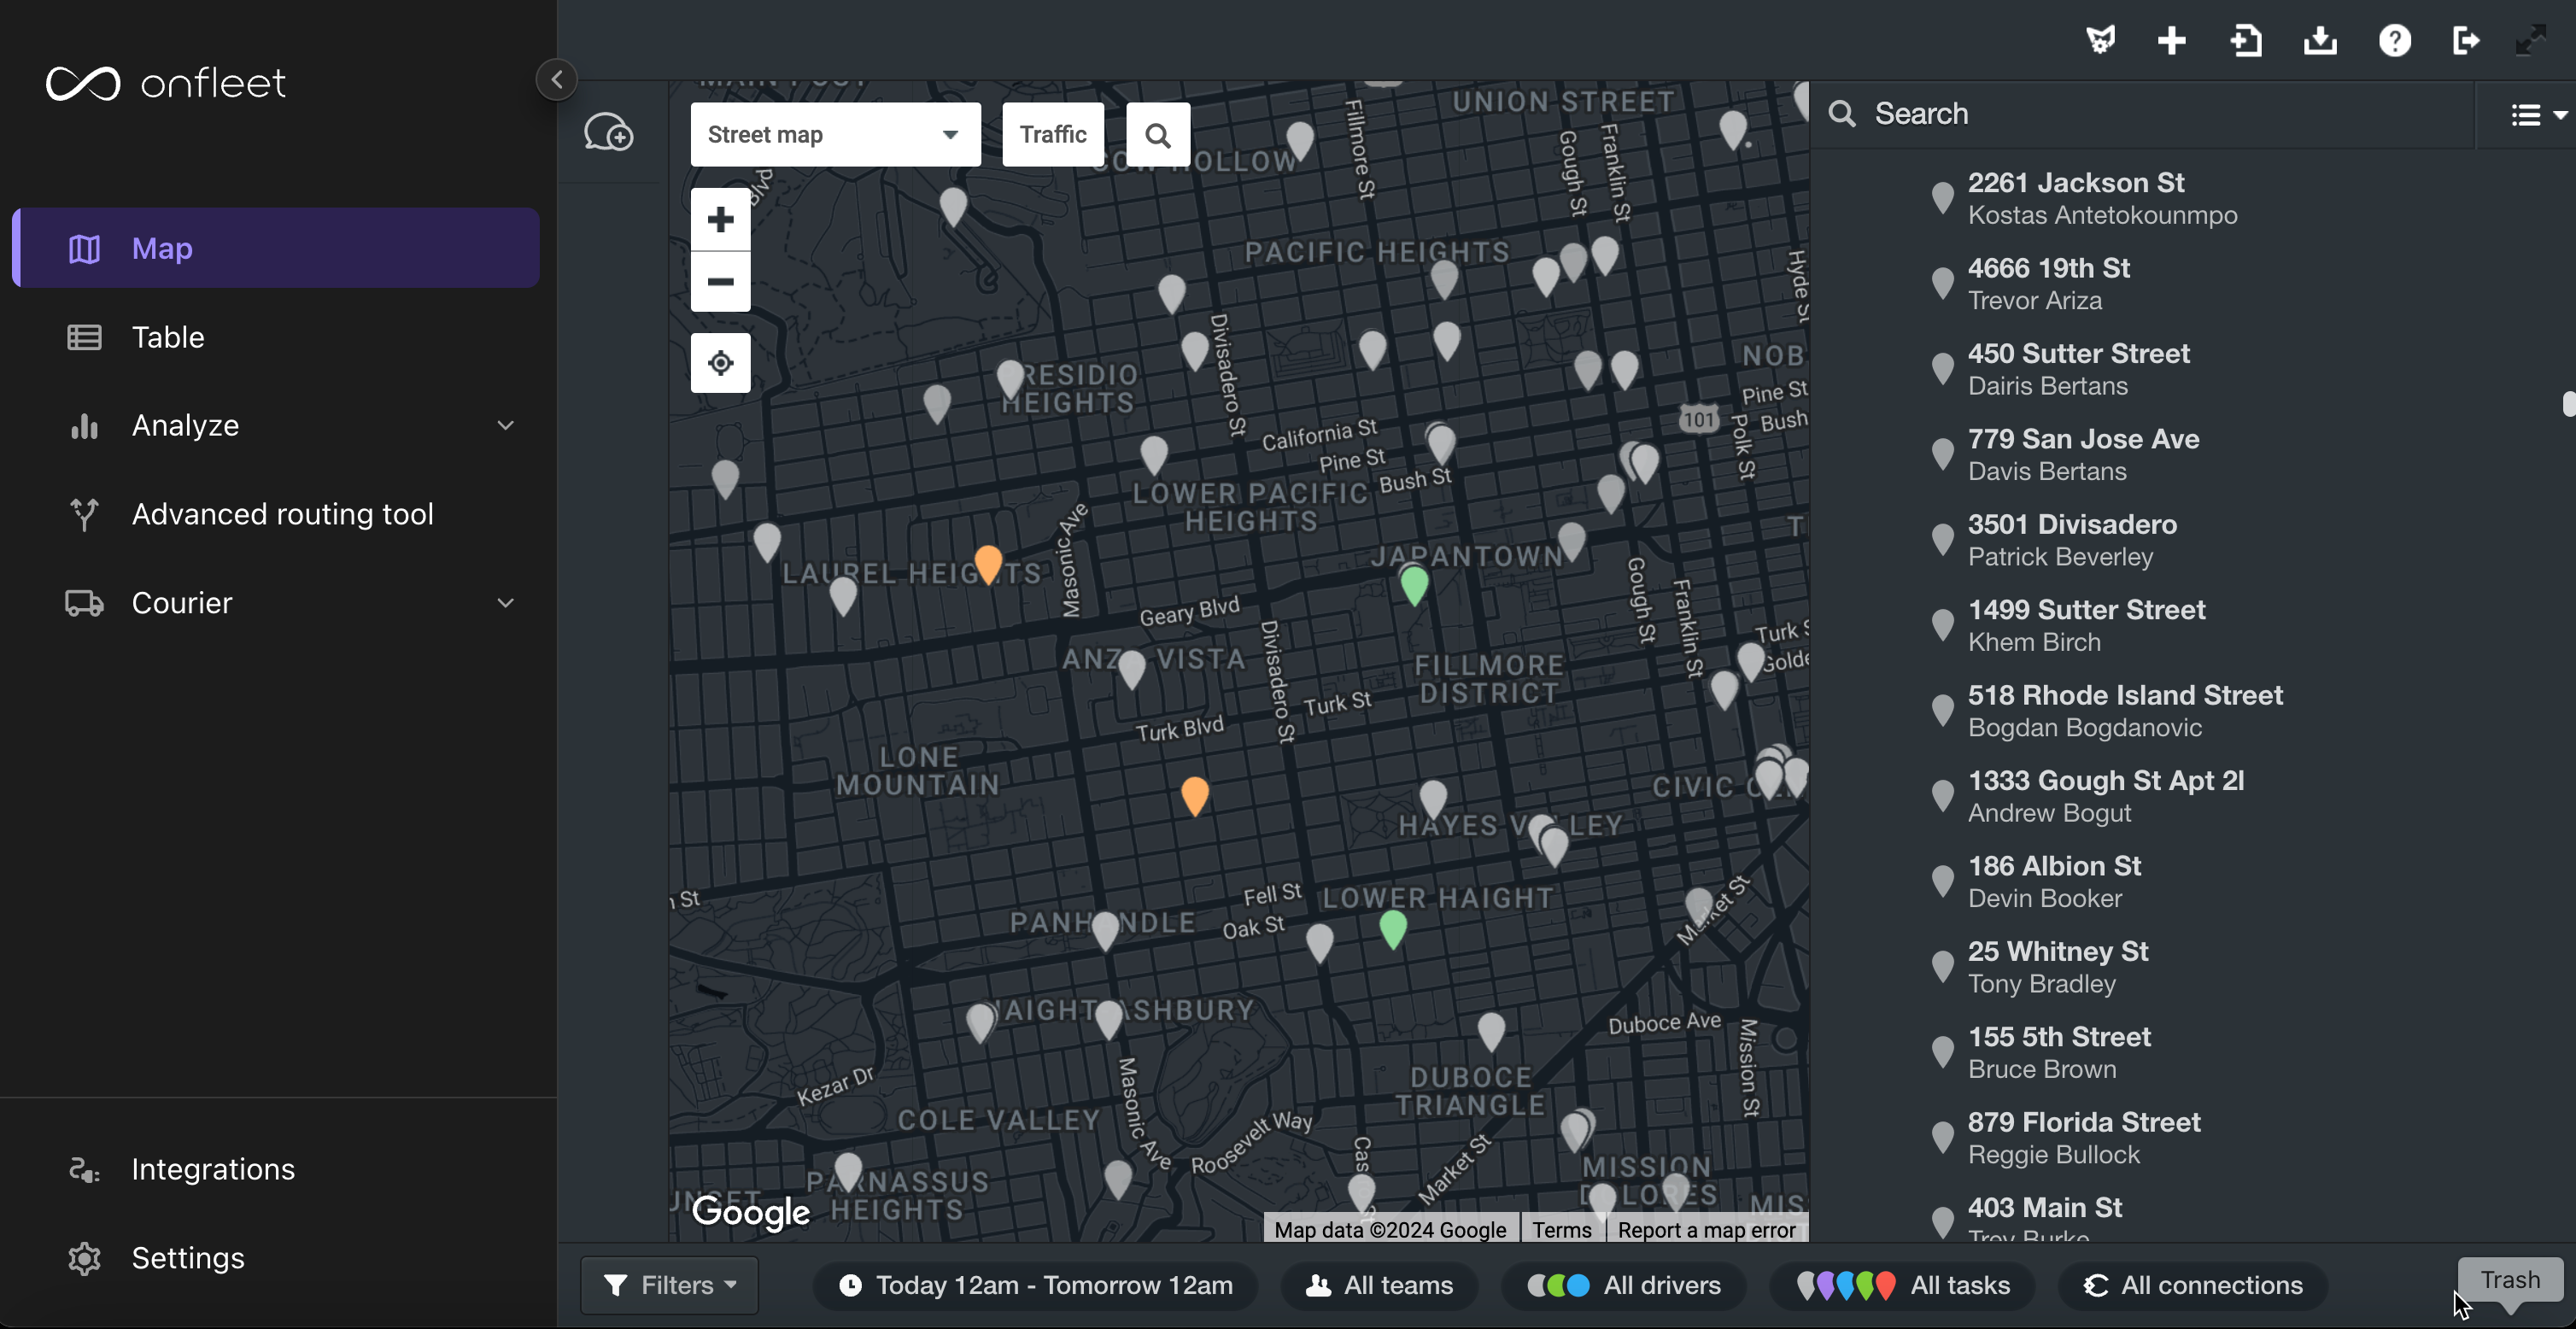Open the Advanced routing tool
Image resolution: width=2576 pixels, height=1329 pixels.
pyautogui.click(x=283, y=514)
